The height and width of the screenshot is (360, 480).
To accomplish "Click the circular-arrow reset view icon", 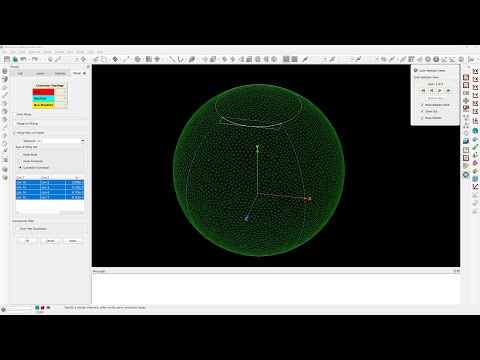I will point(466,175).
